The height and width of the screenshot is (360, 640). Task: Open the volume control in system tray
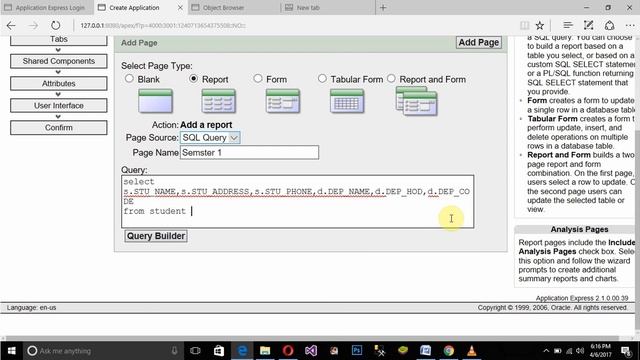580,351
